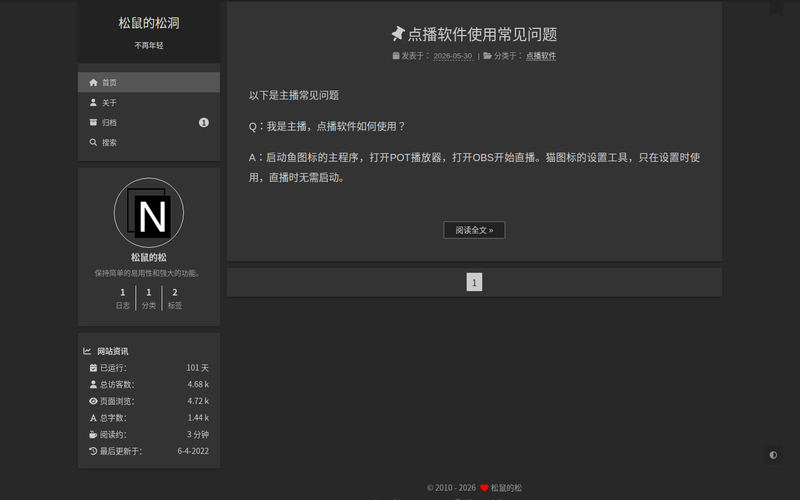This screenshot has height=500, width=800.
Task: Click the site subtitle 不再年轻
Action: tap(149, 45)
